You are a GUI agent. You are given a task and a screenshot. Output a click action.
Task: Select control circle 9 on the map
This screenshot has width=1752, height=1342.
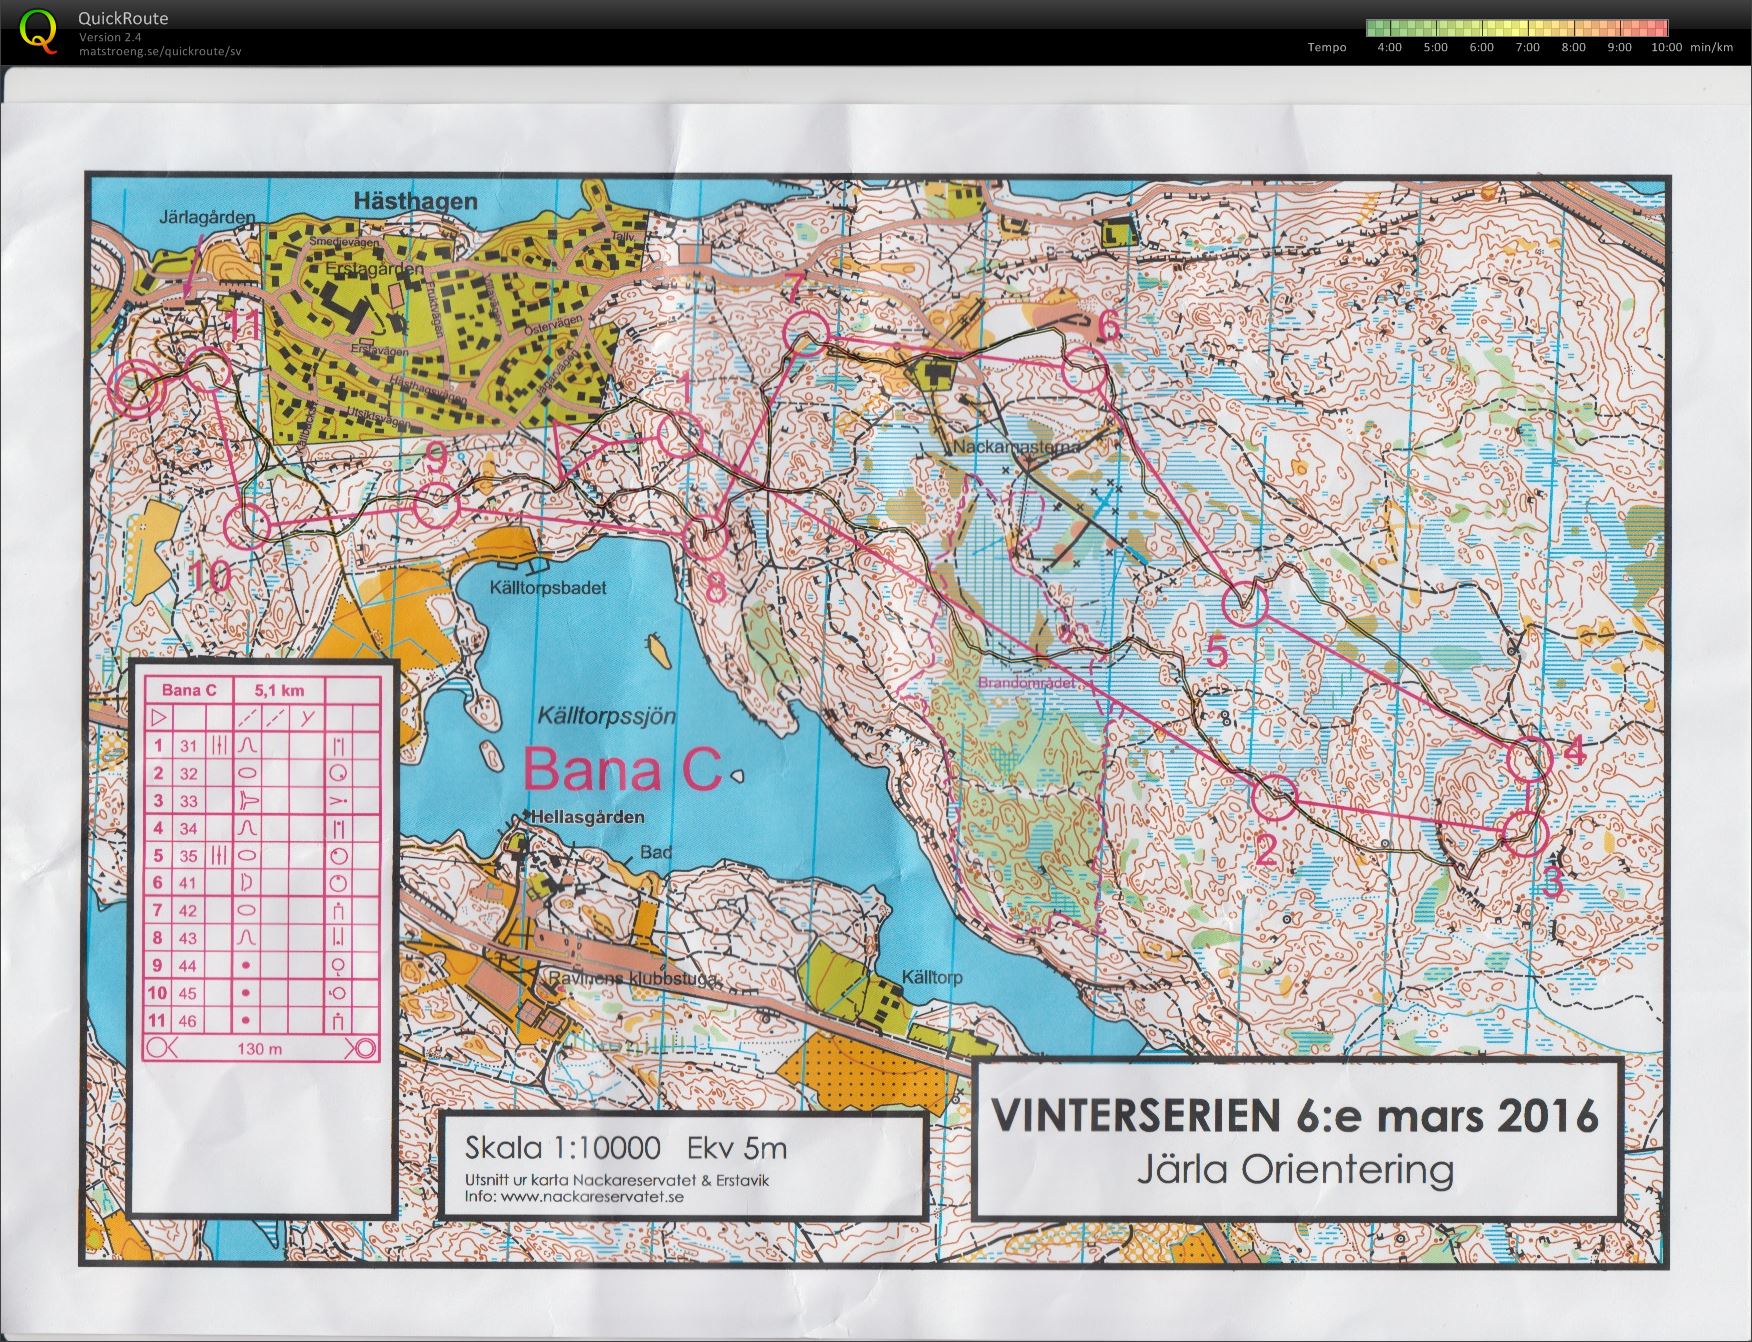[436, 507]
